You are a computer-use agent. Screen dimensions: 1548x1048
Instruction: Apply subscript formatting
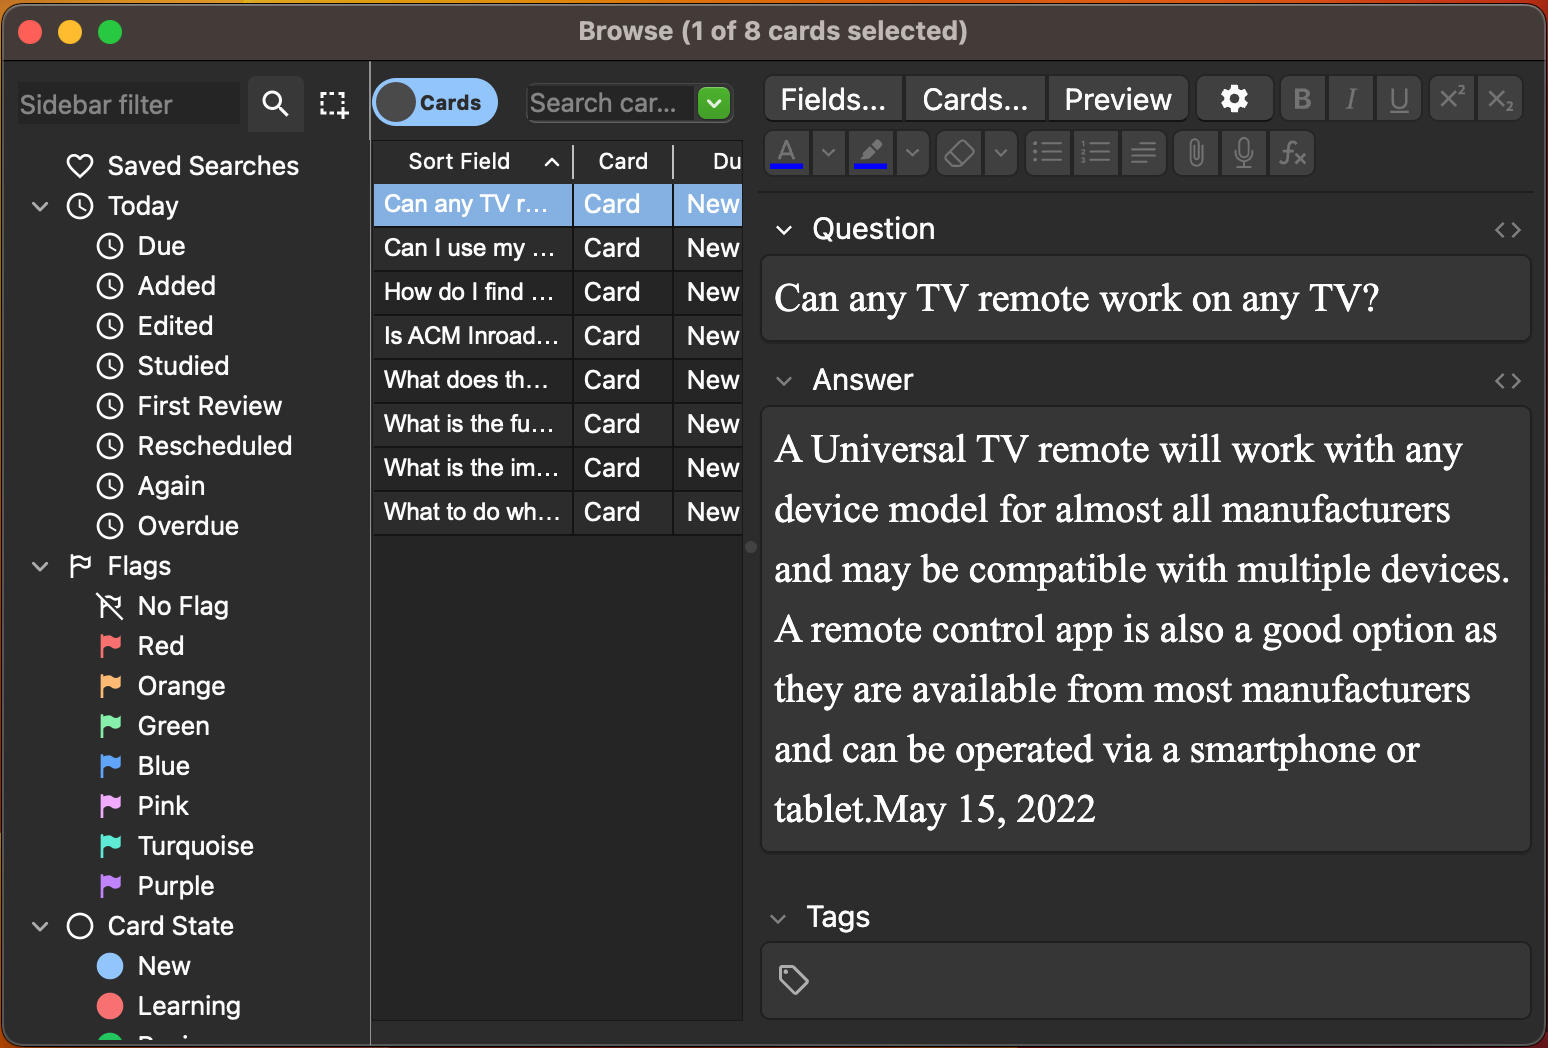point(1499,98)
